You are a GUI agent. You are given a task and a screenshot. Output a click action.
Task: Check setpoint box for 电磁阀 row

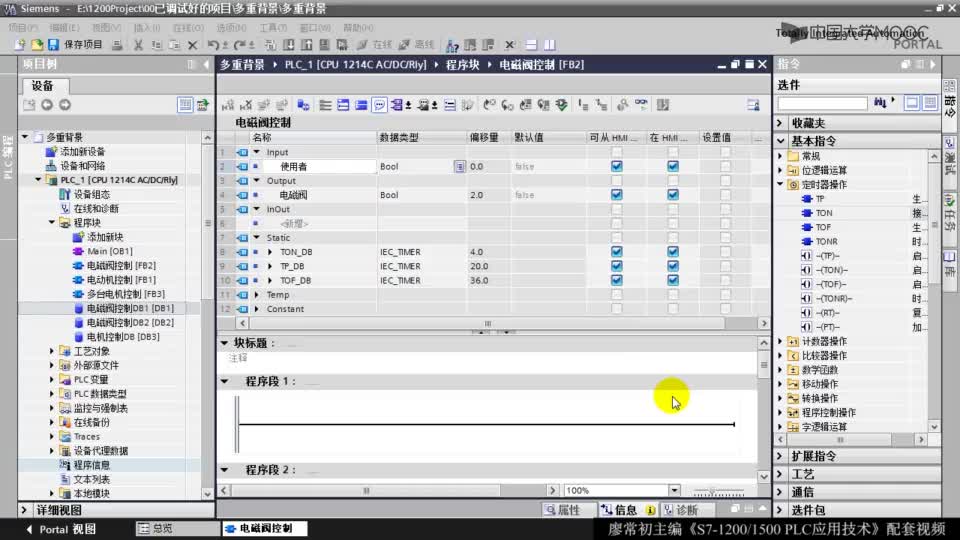click(726, 195)
